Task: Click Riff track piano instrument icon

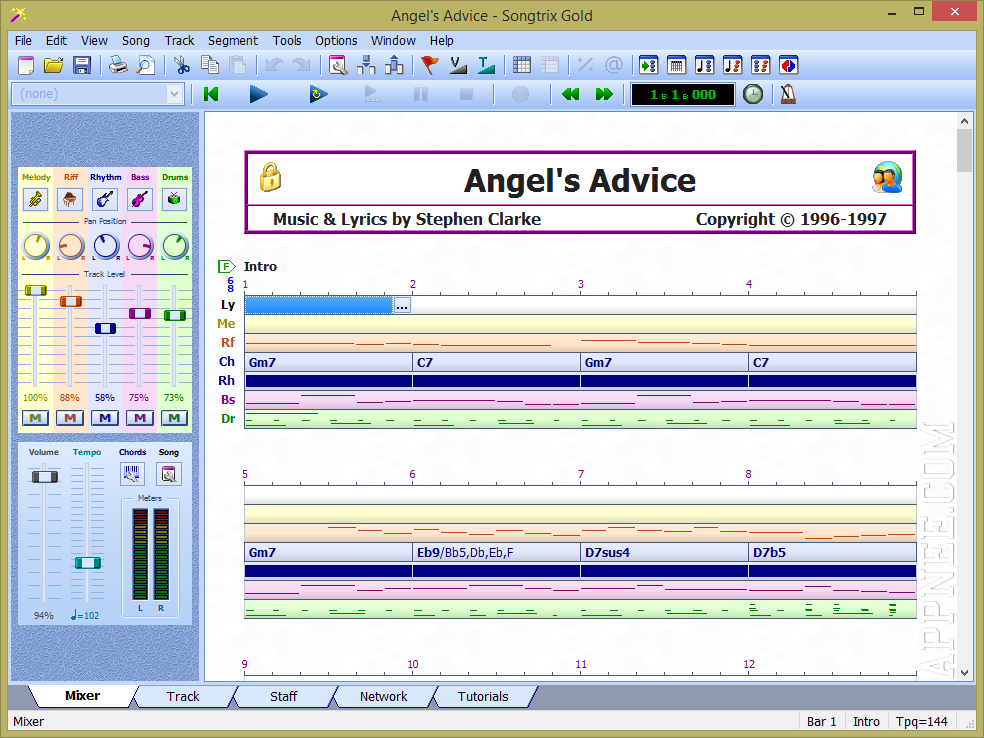Action: 70,200
